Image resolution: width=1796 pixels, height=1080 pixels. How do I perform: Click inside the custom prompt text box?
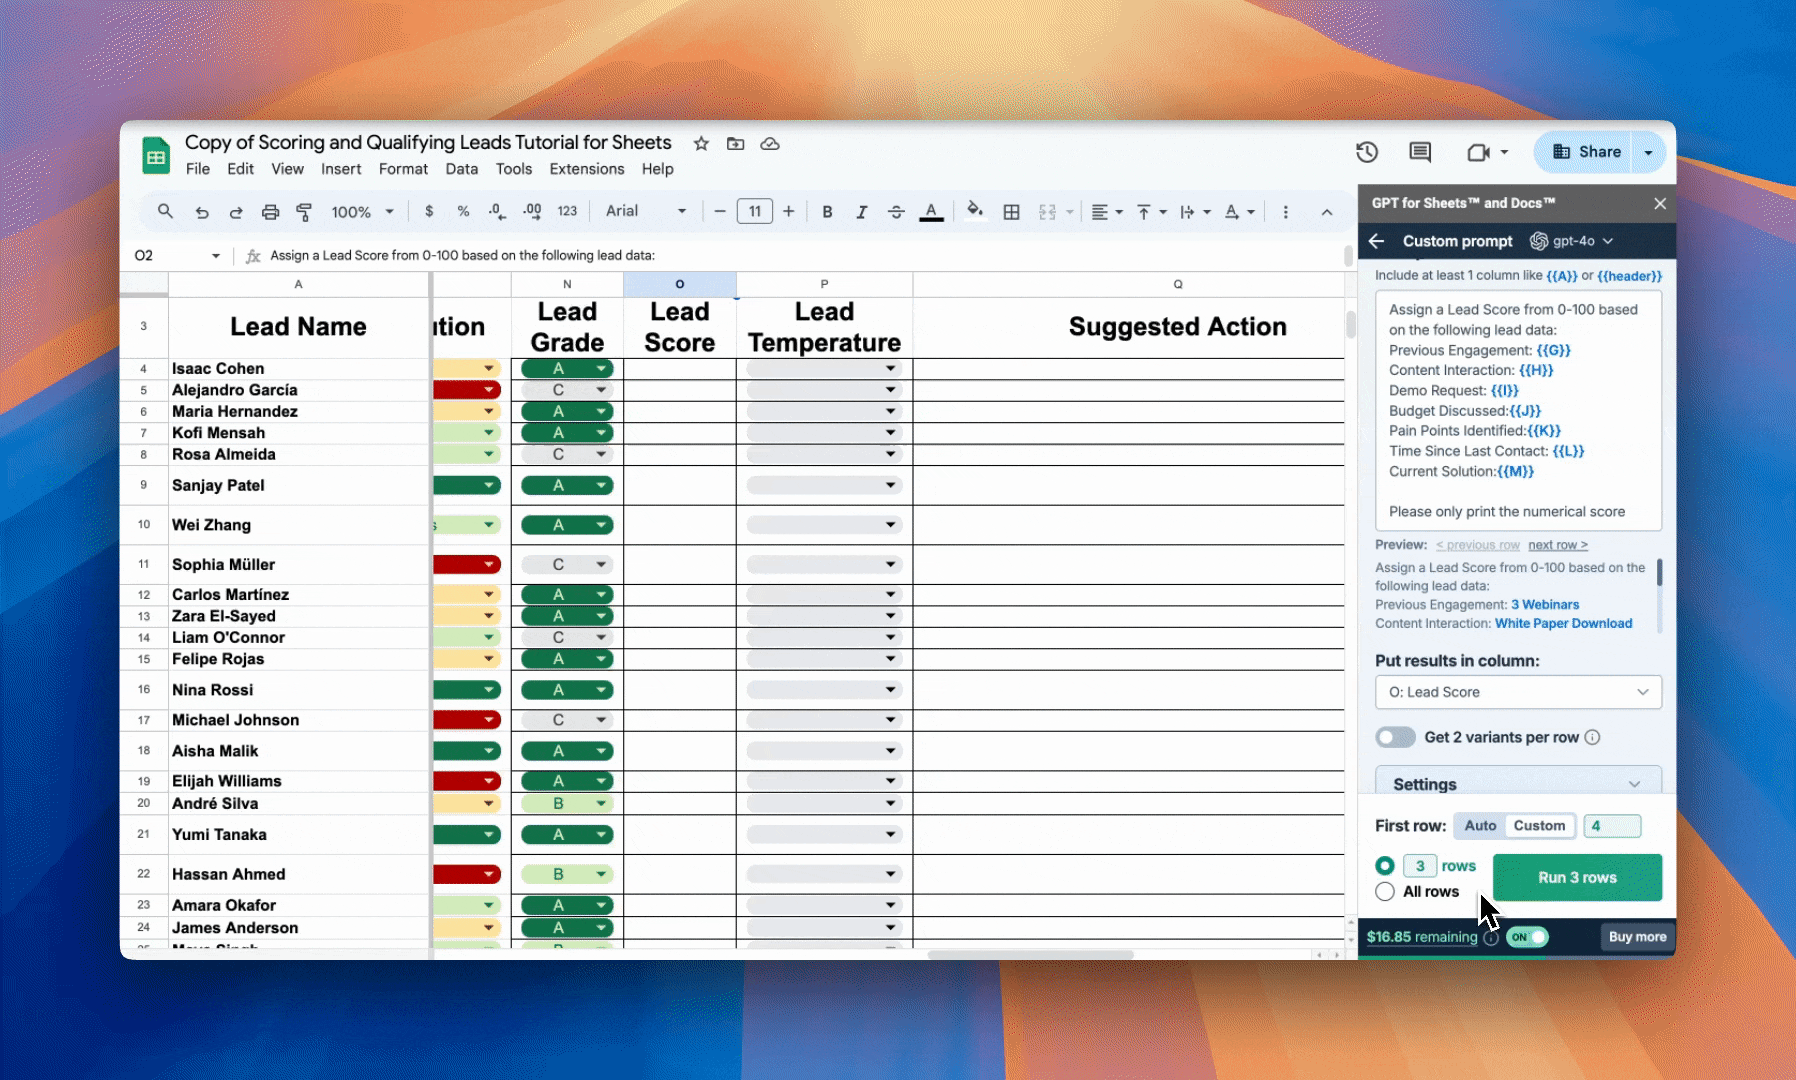tap(1518, 410)
